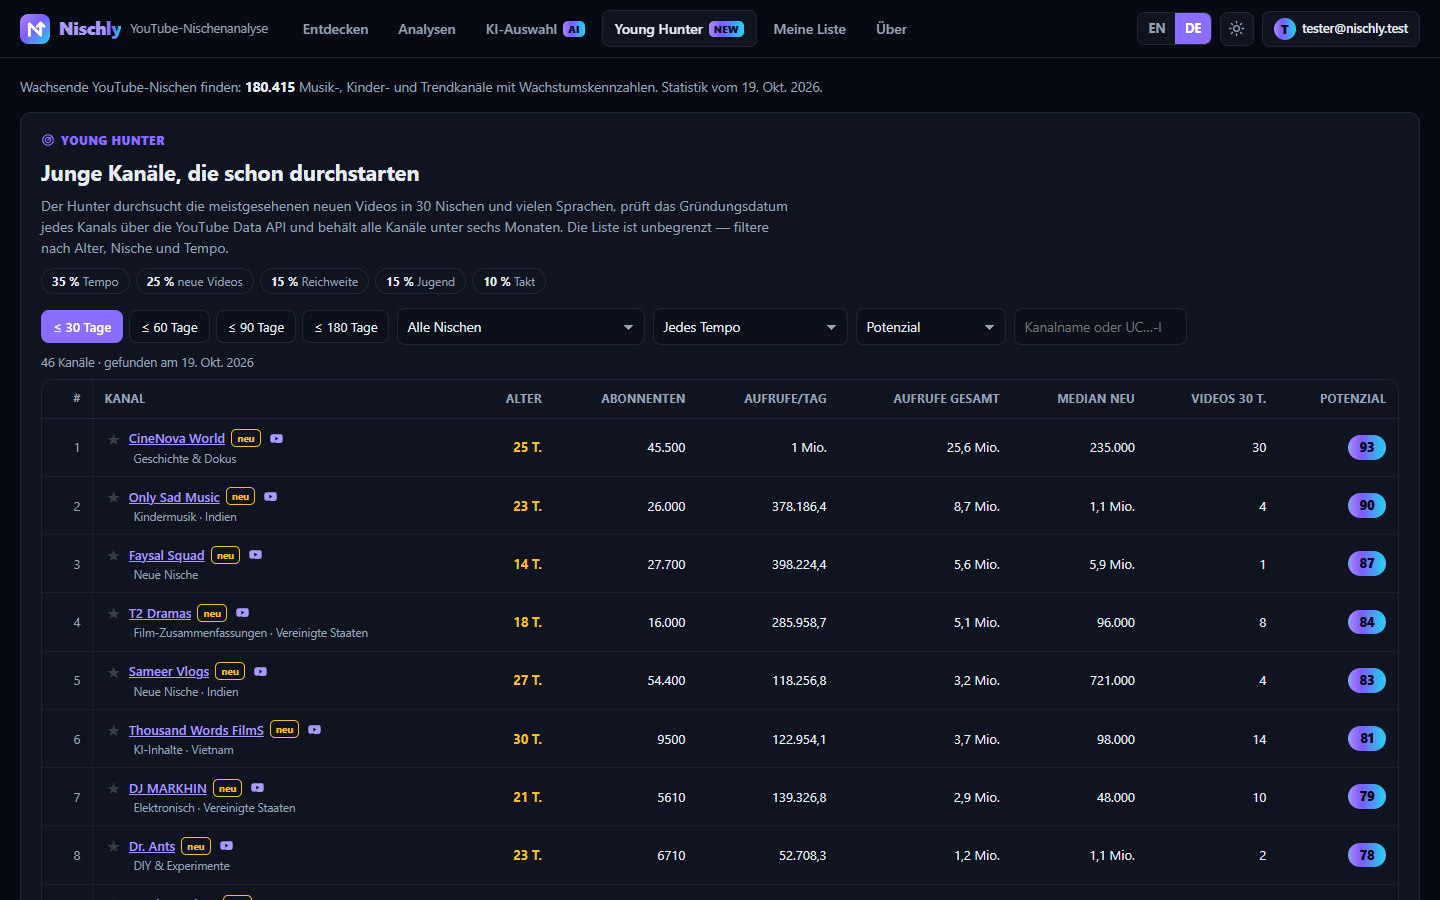Star the Only Sad Music channel
Screen dimensions: 1440x900
coord(114,497)
